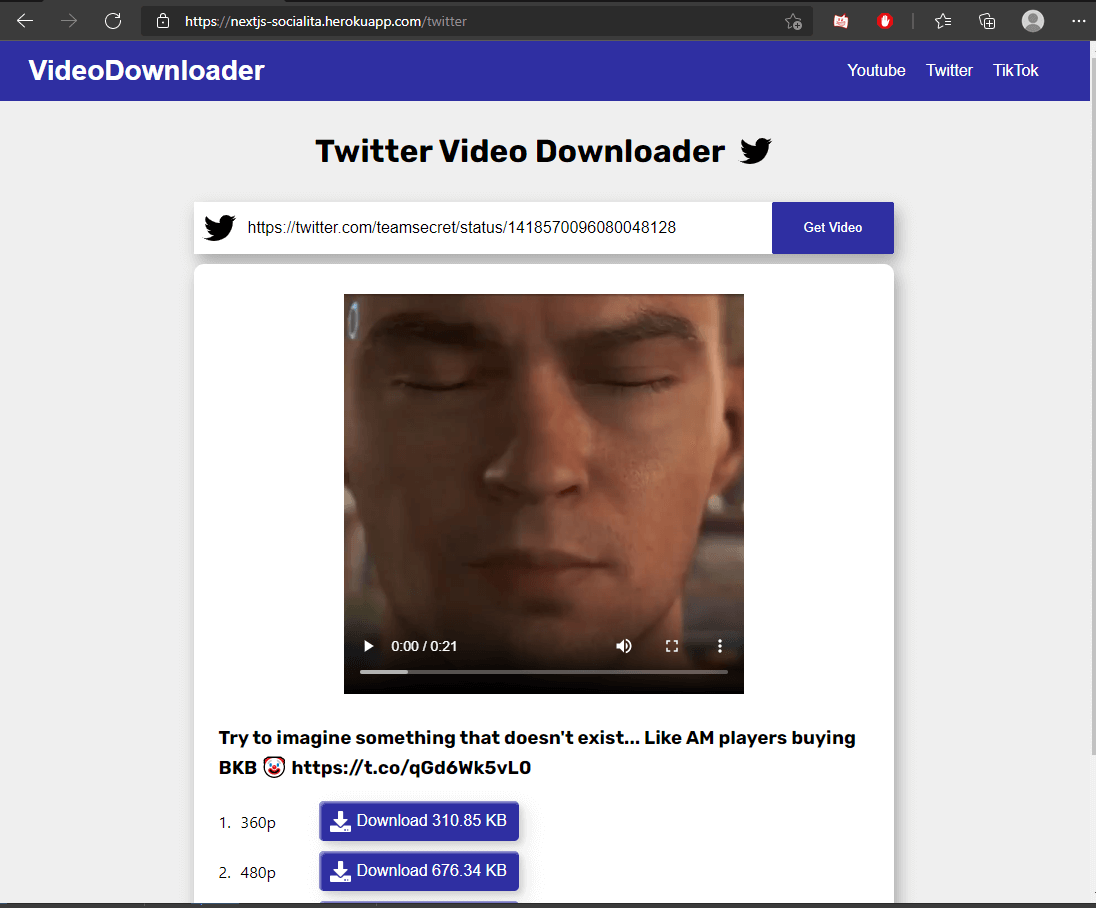Open the red and white extension icon
Viewport: 1096px width, 908px height.
tap(841, 22)
